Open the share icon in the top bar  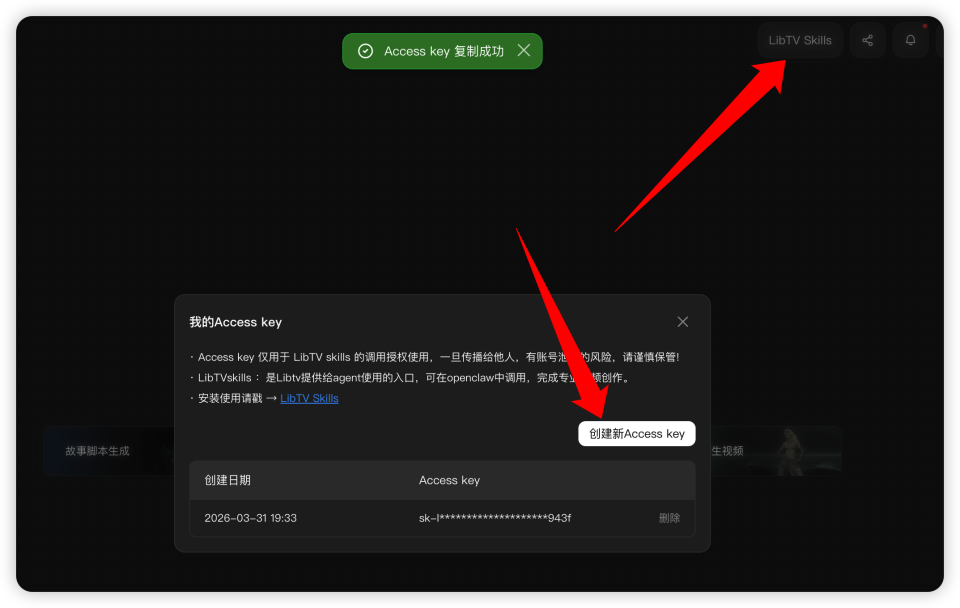pyautogui.click(x=867, y=40)
